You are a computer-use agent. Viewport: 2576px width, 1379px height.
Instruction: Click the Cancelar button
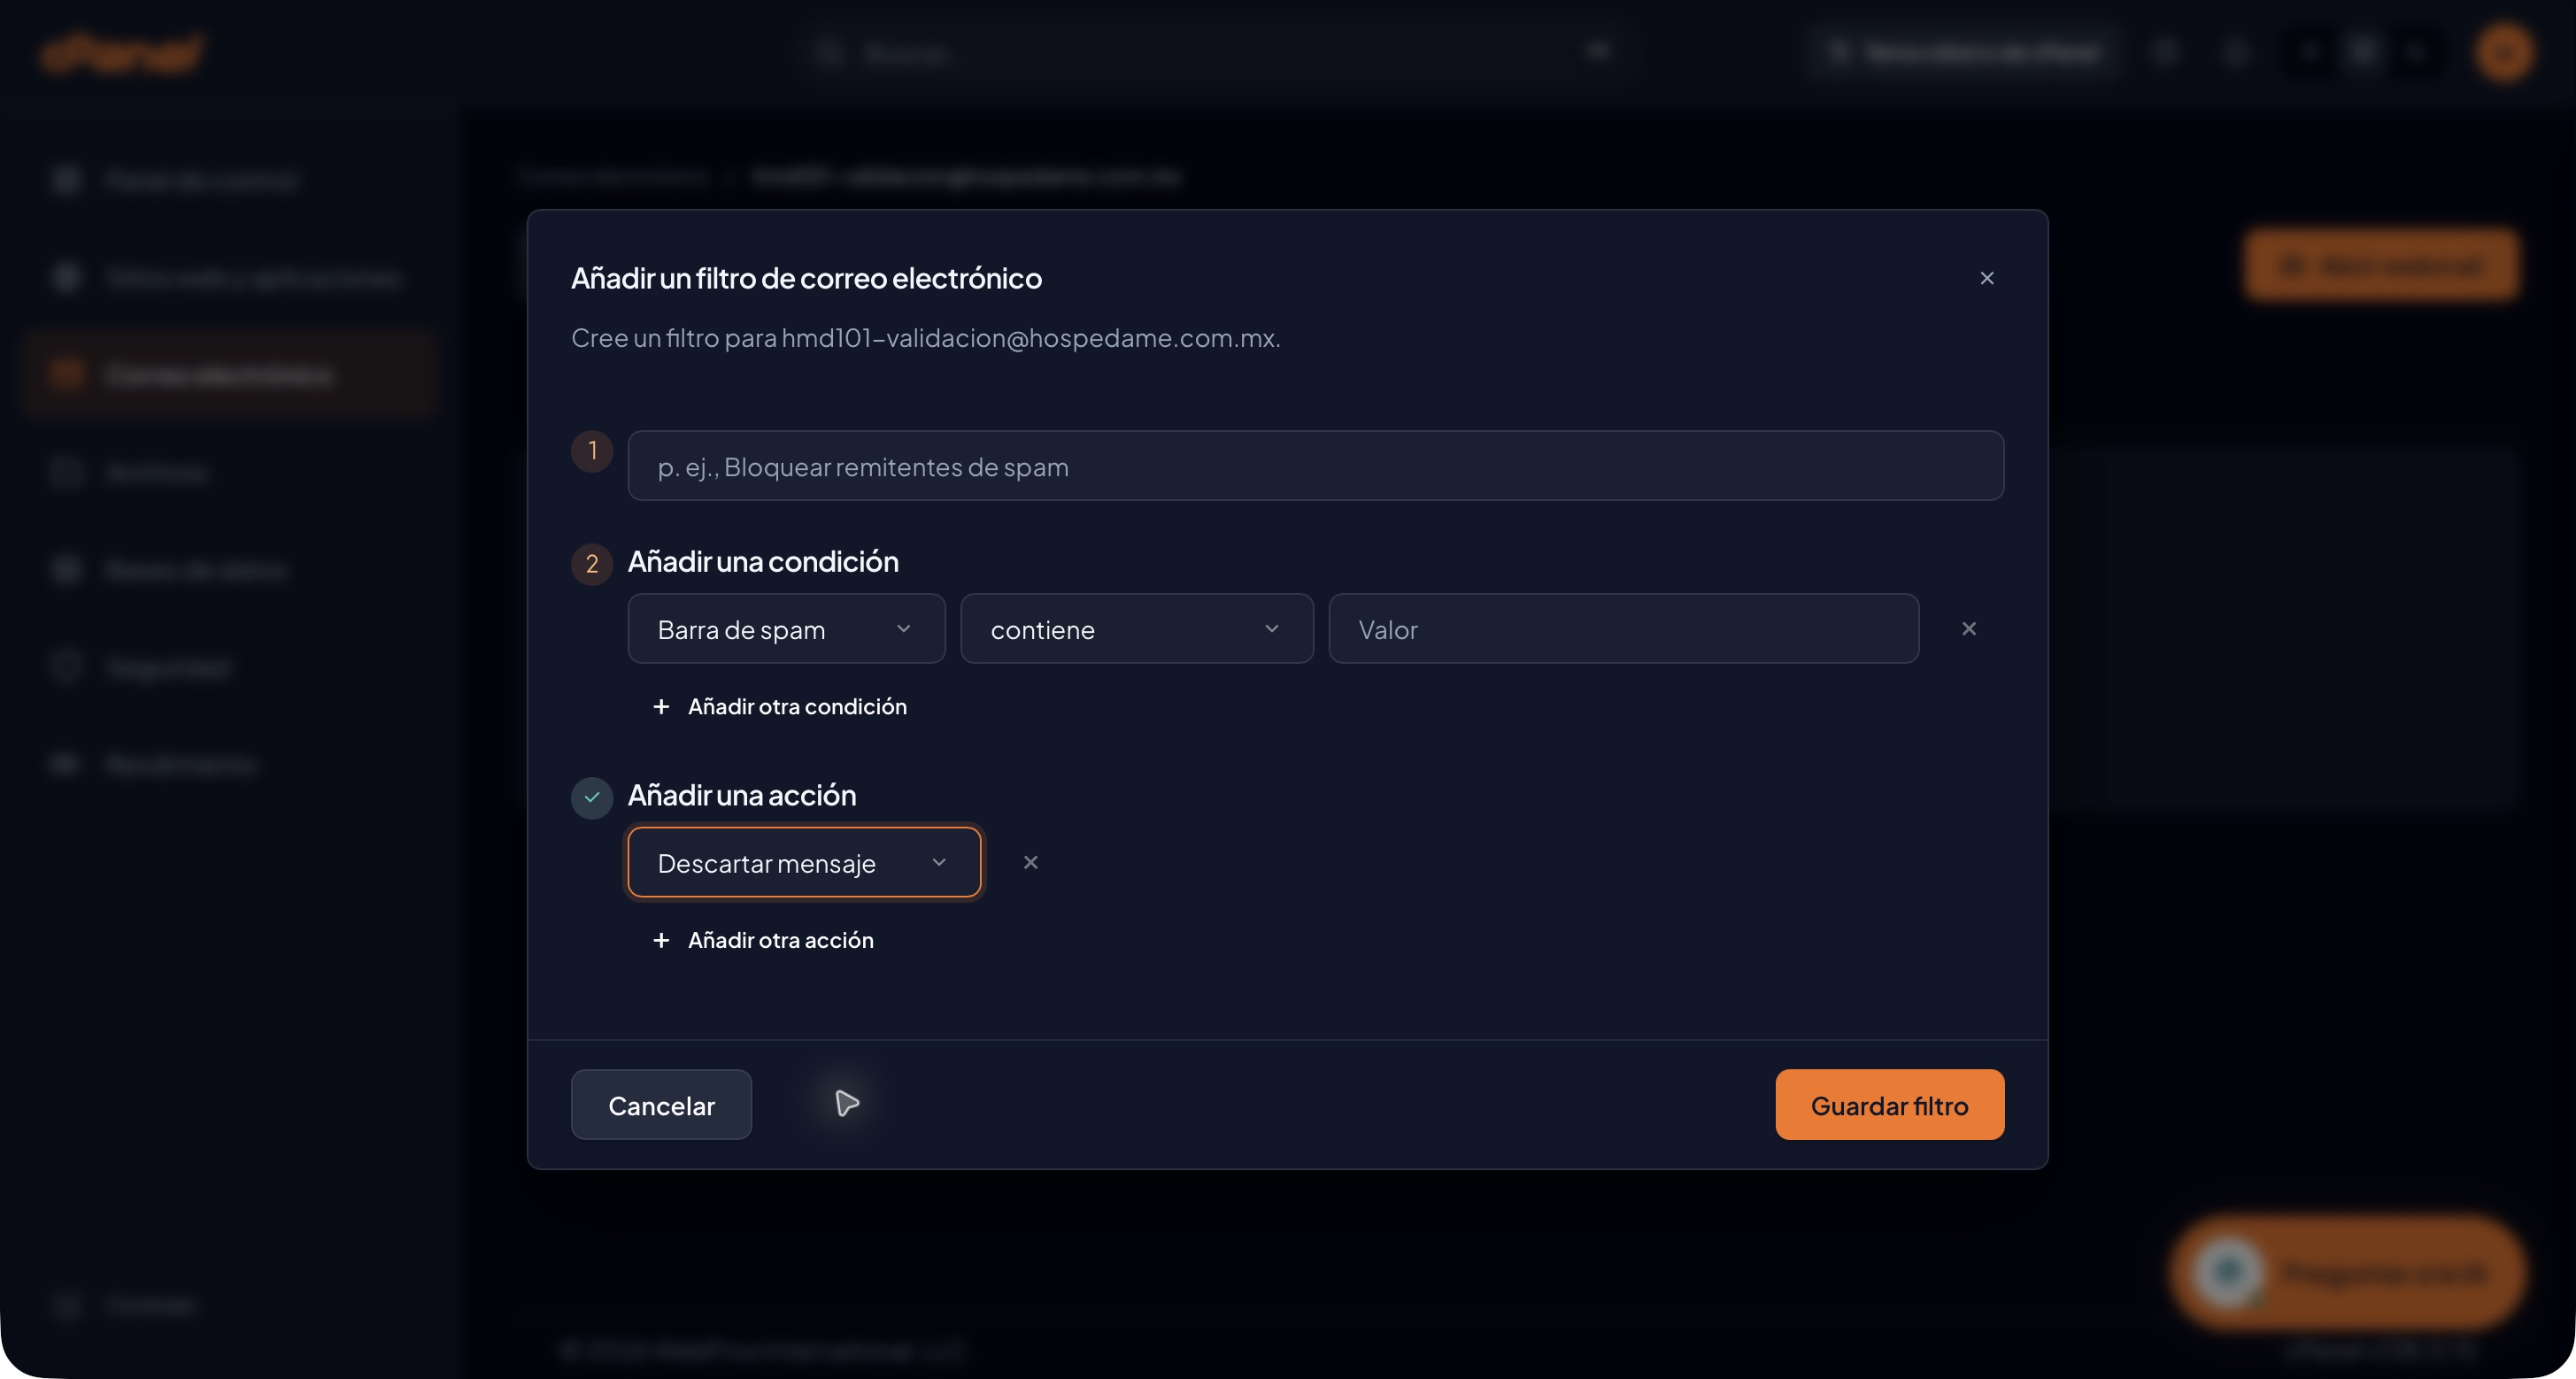click(x=661, y=1105)
